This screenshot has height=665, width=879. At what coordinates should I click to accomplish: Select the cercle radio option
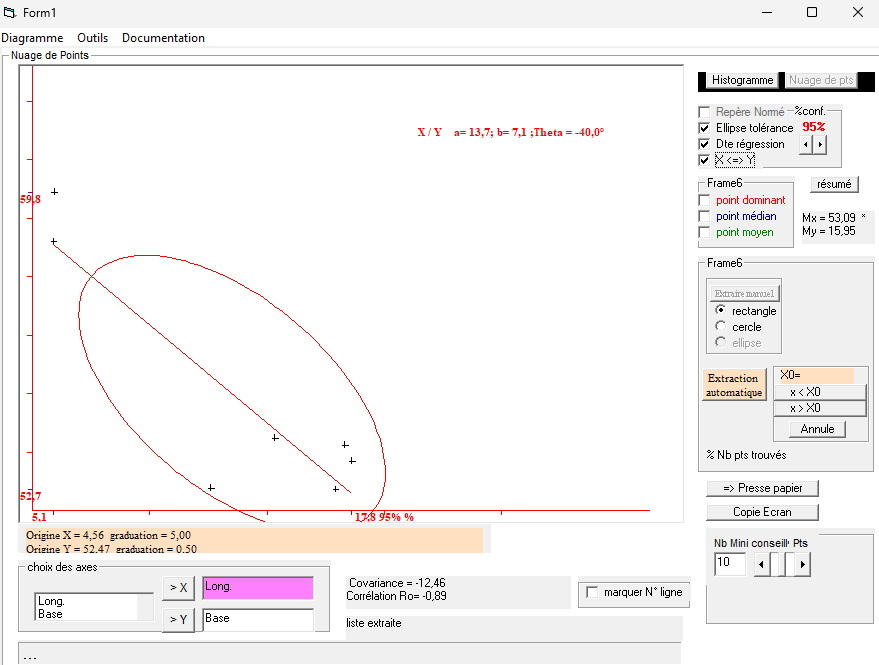[x=721, y=327]
